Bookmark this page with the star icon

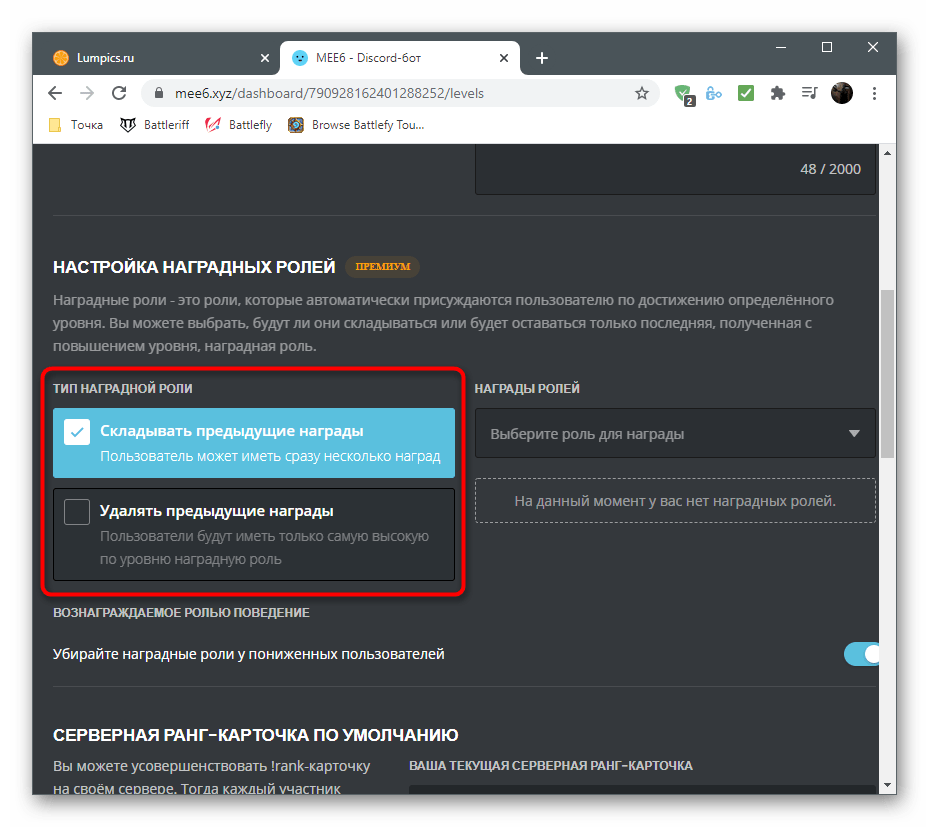pyautogui.click(x=642, y=93)
